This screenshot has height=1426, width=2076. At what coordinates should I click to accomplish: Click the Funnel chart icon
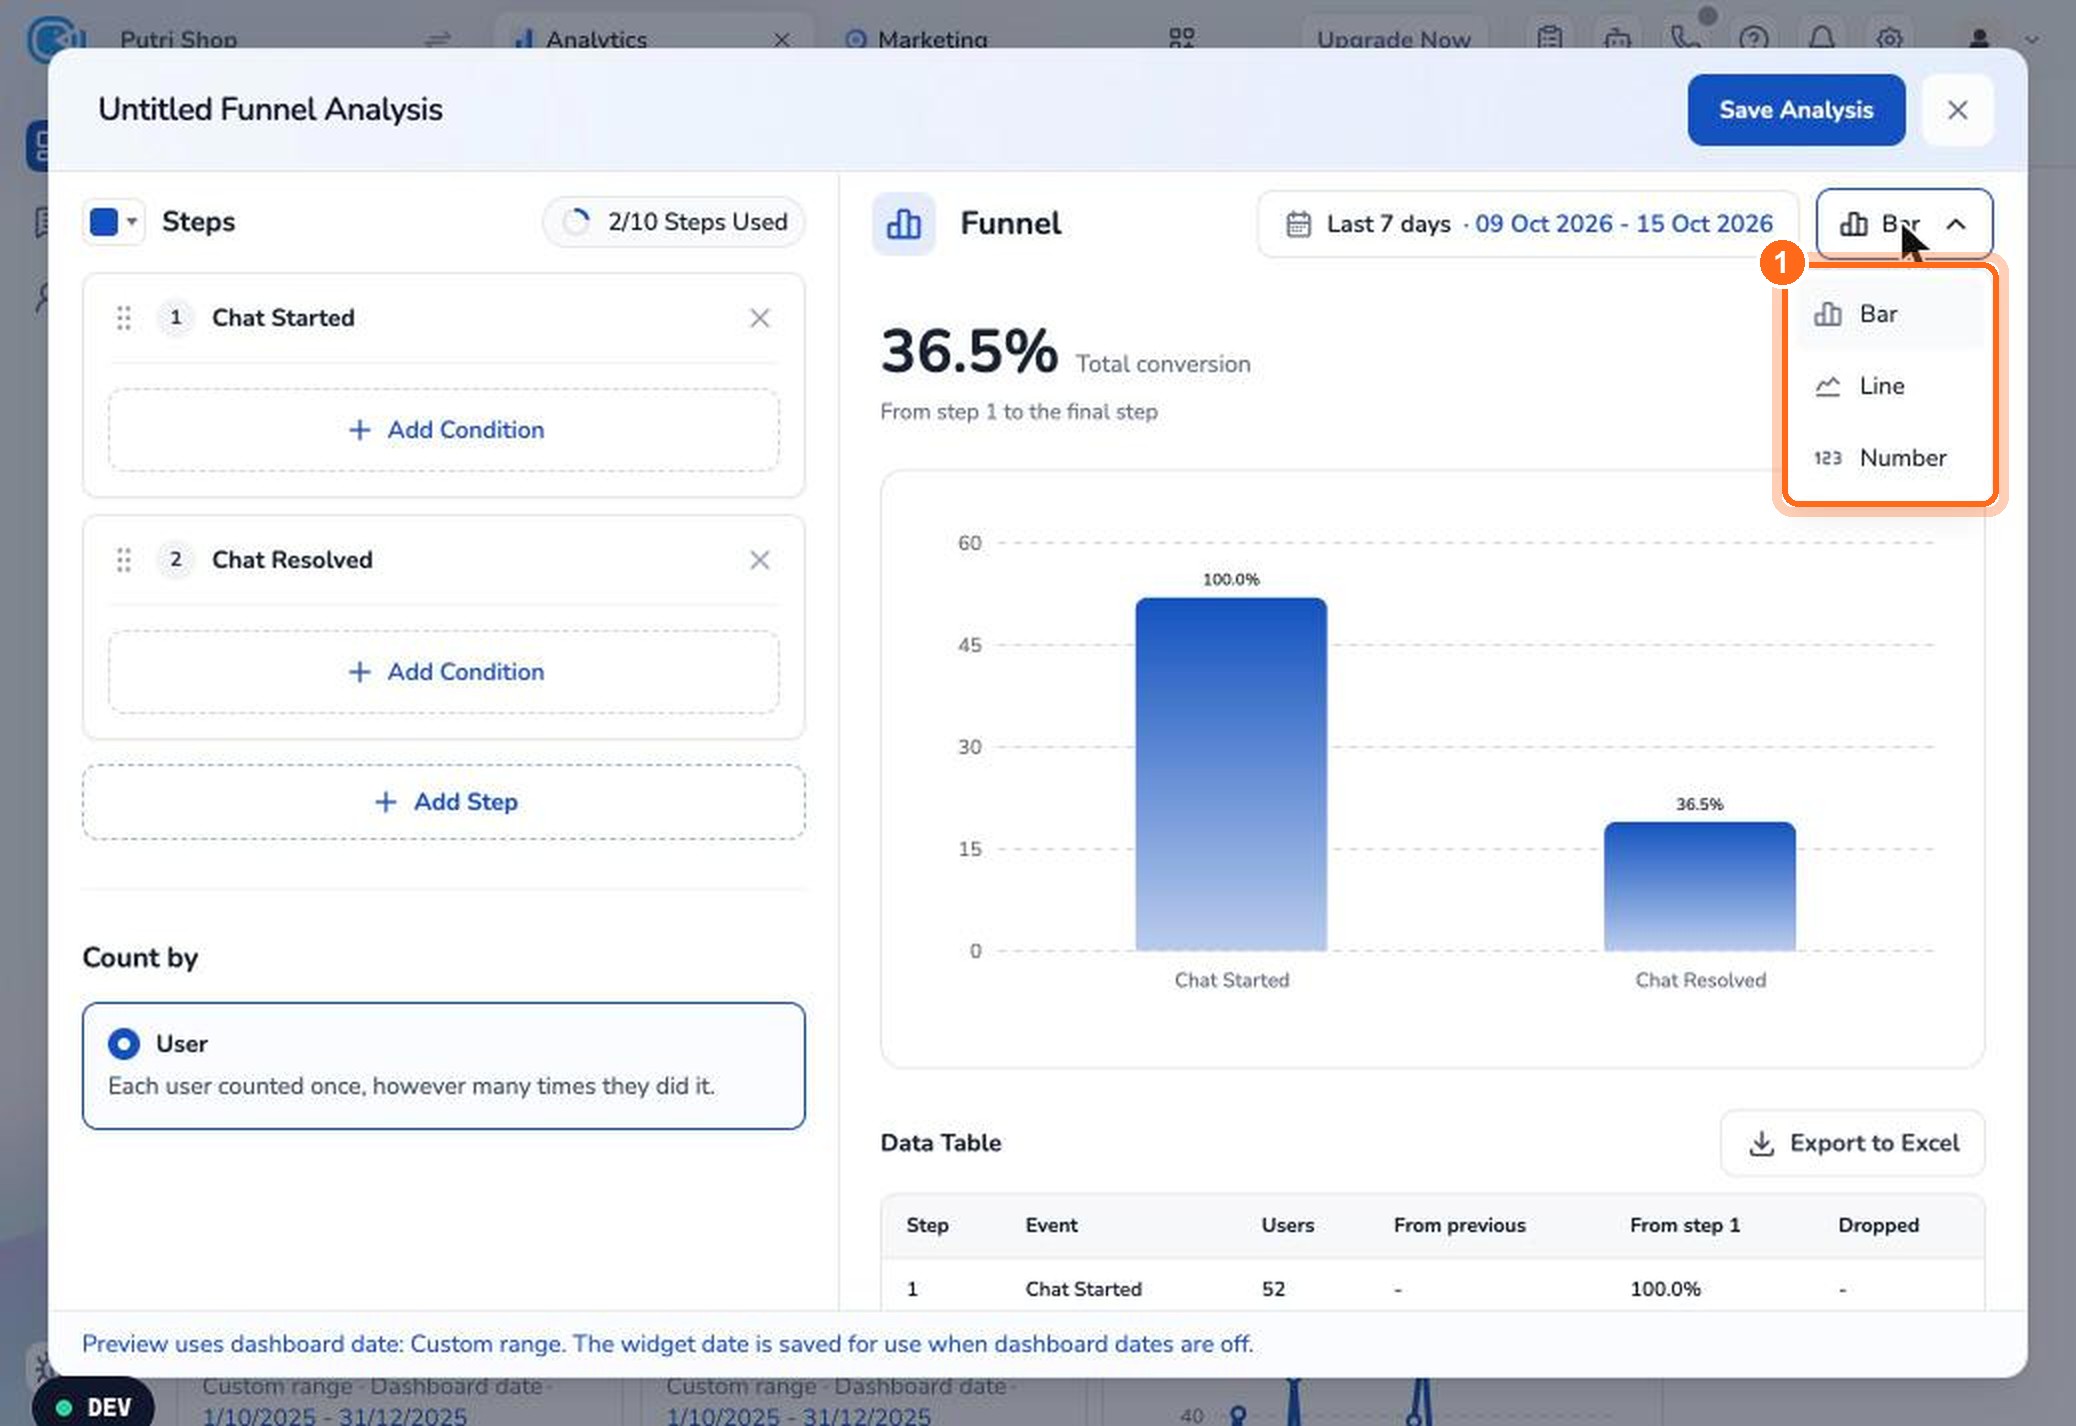[x=904, y=223]
